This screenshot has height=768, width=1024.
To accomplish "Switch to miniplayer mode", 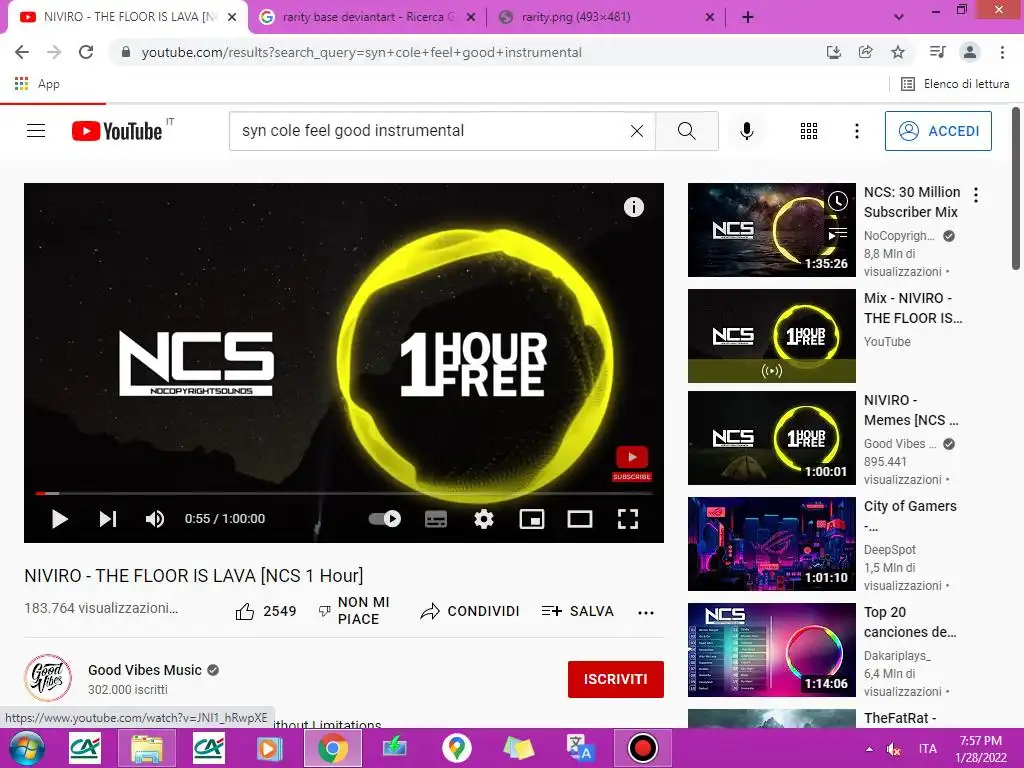I will [532, 519].
